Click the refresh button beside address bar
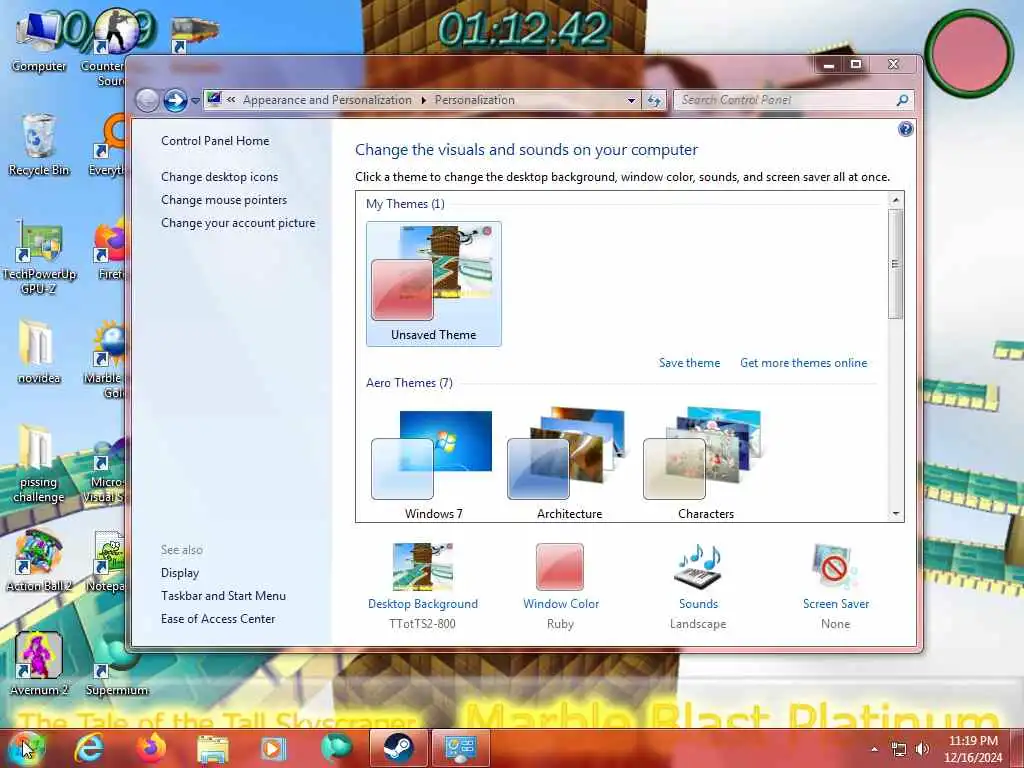The image size is (1024, 768). (x=654, y=100)
